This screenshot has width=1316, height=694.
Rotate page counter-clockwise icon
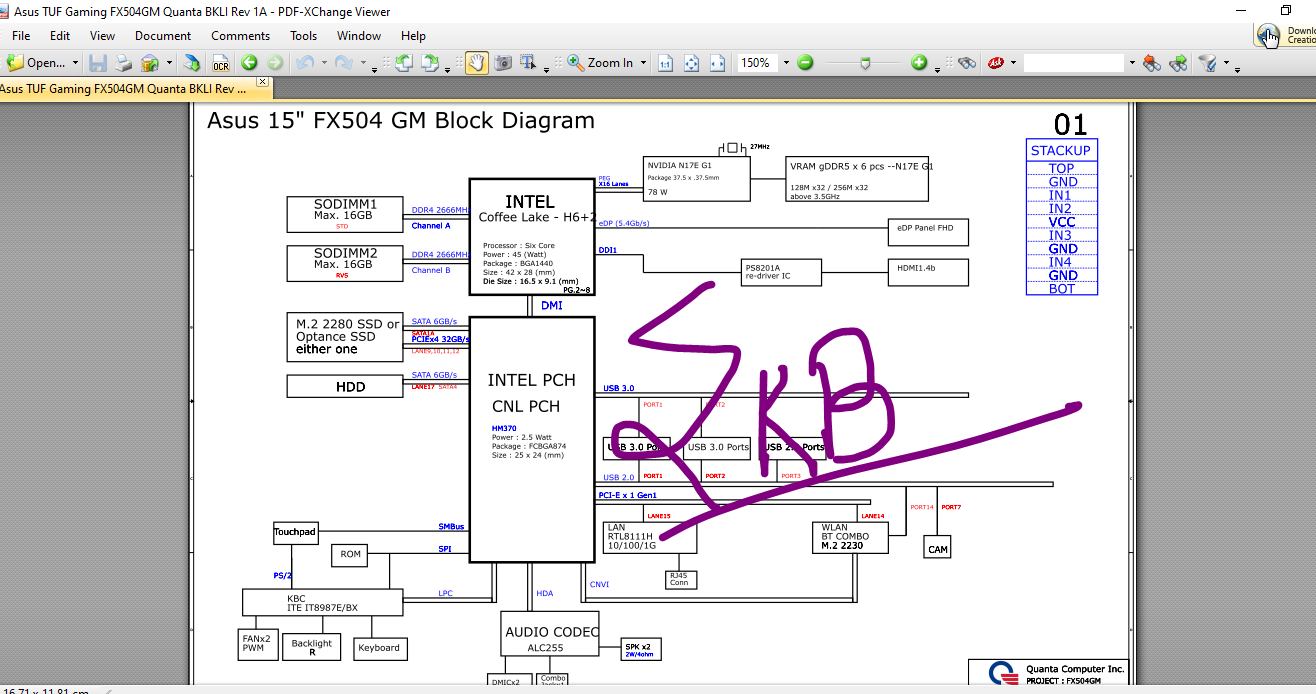(403, 63)
